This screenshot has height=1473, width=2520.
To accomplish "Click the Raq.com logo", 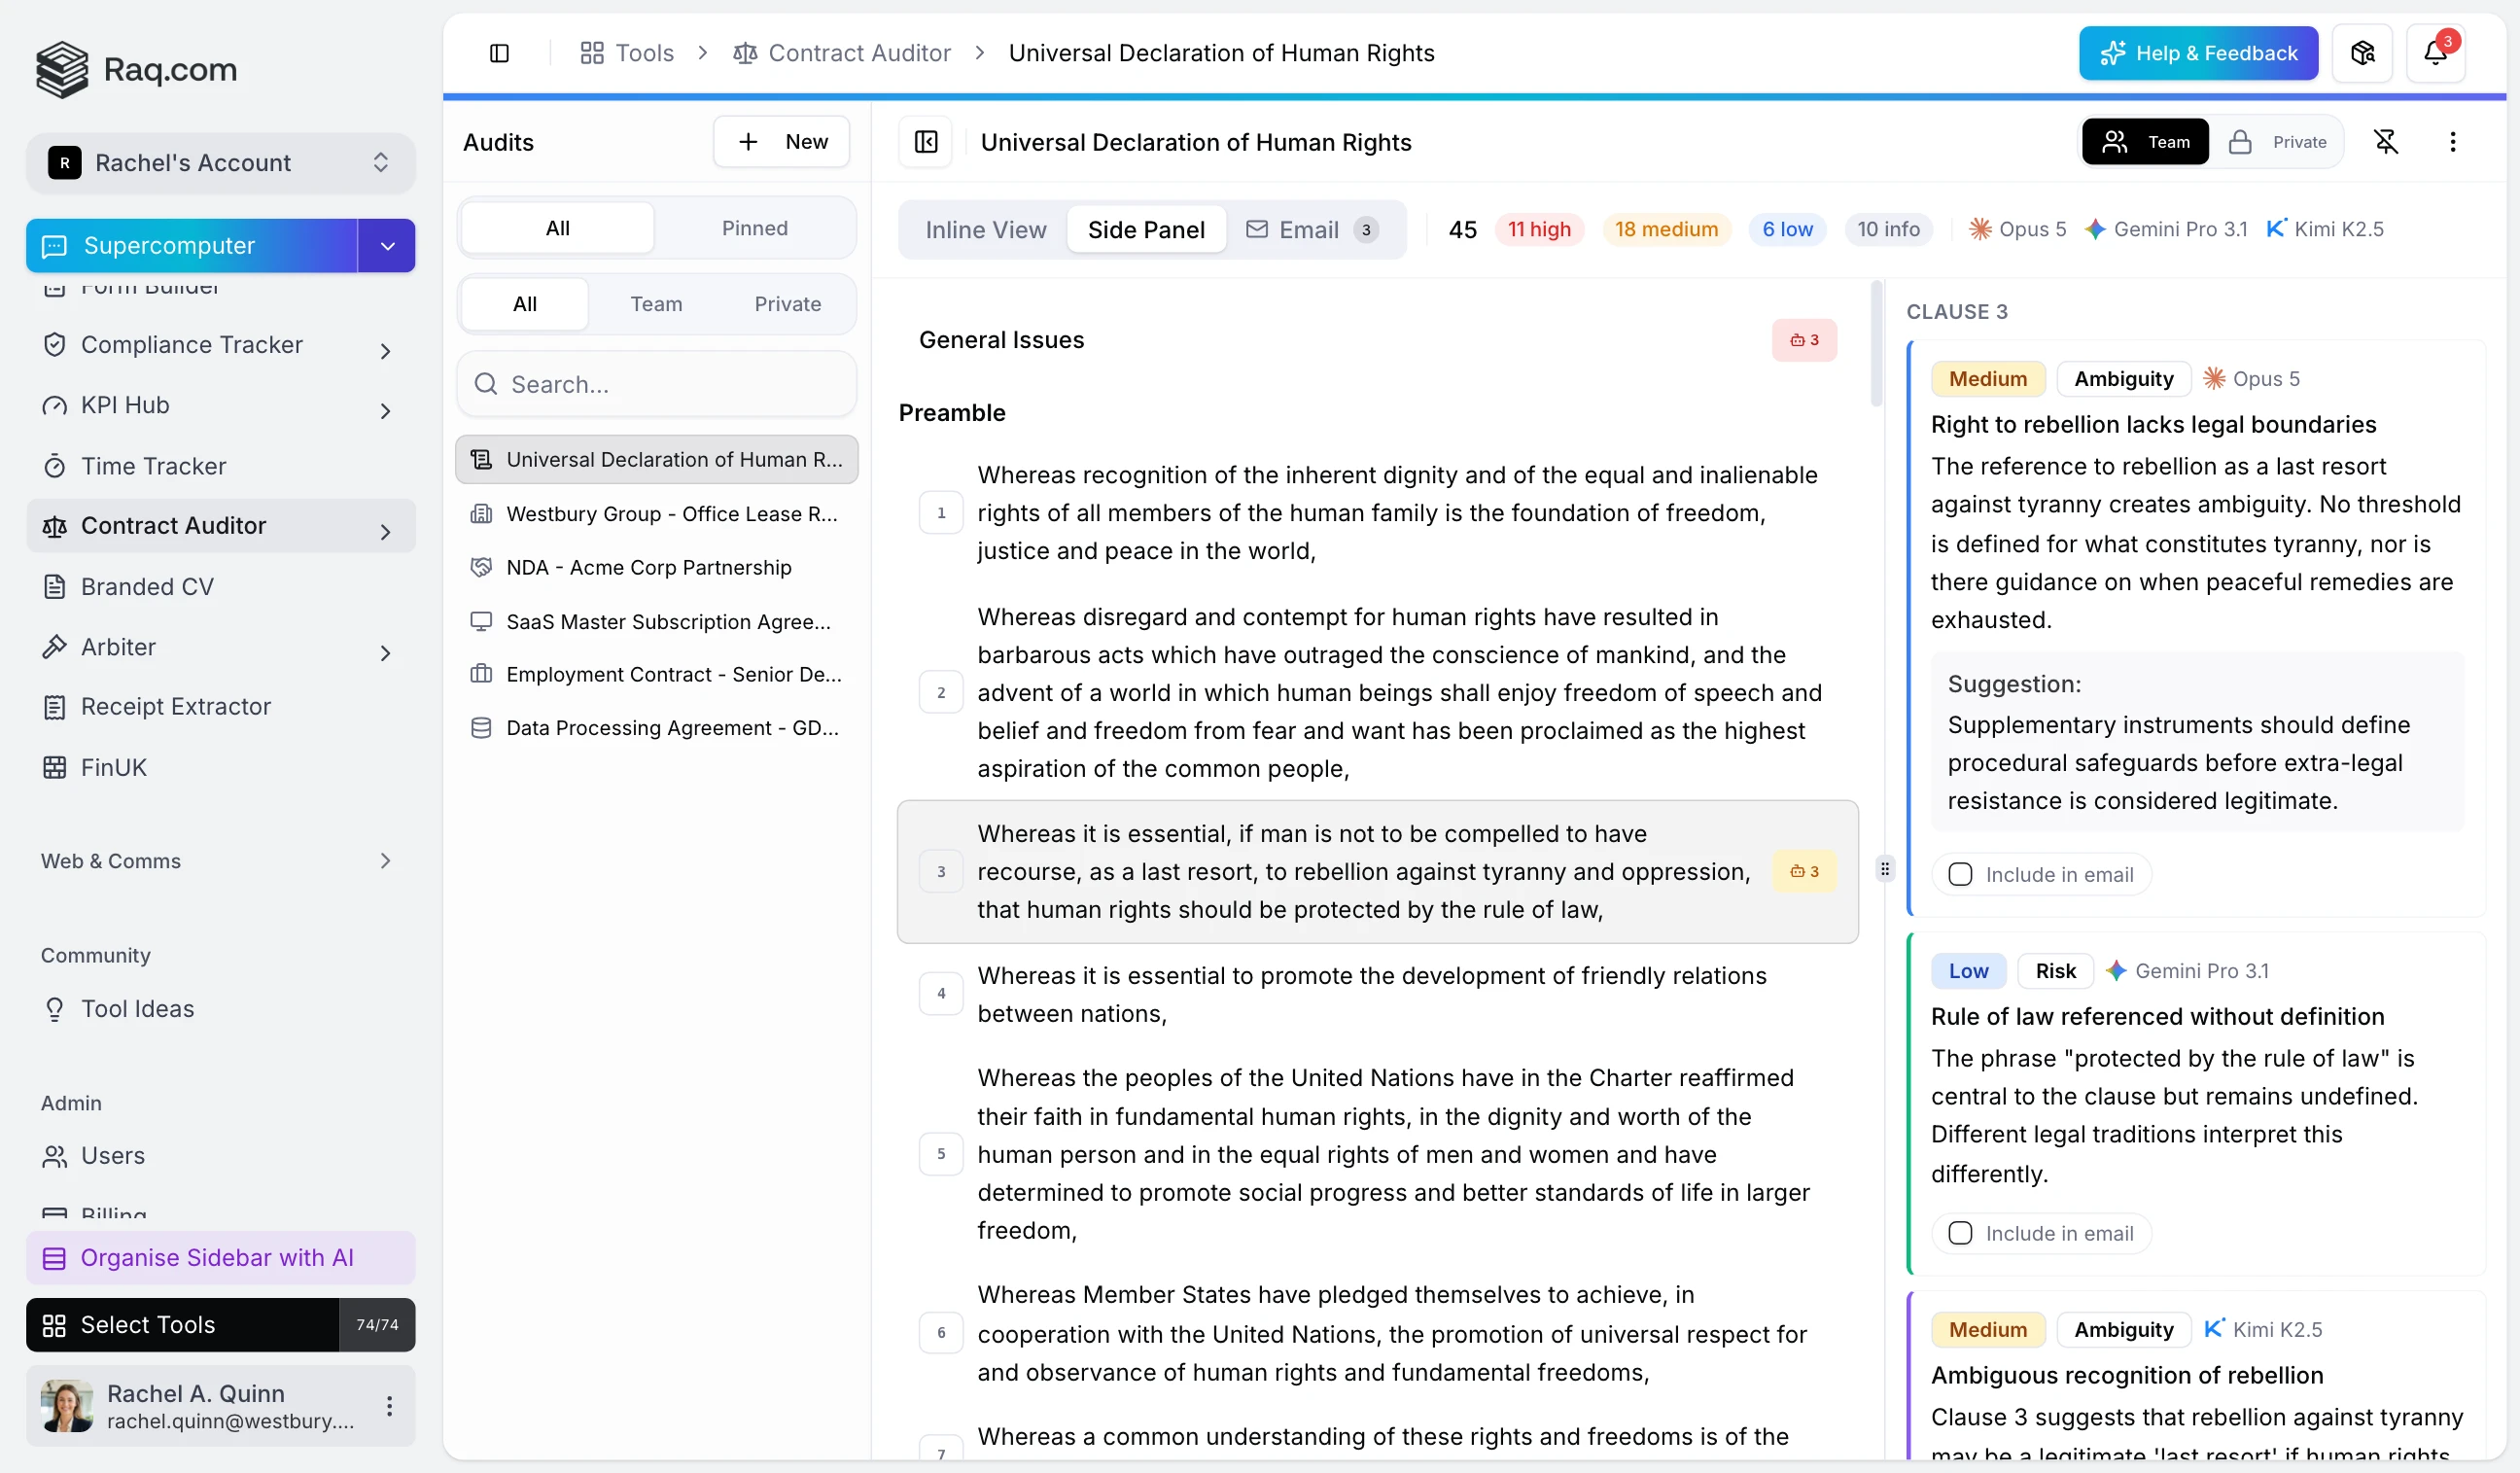I will coord(137,69).
